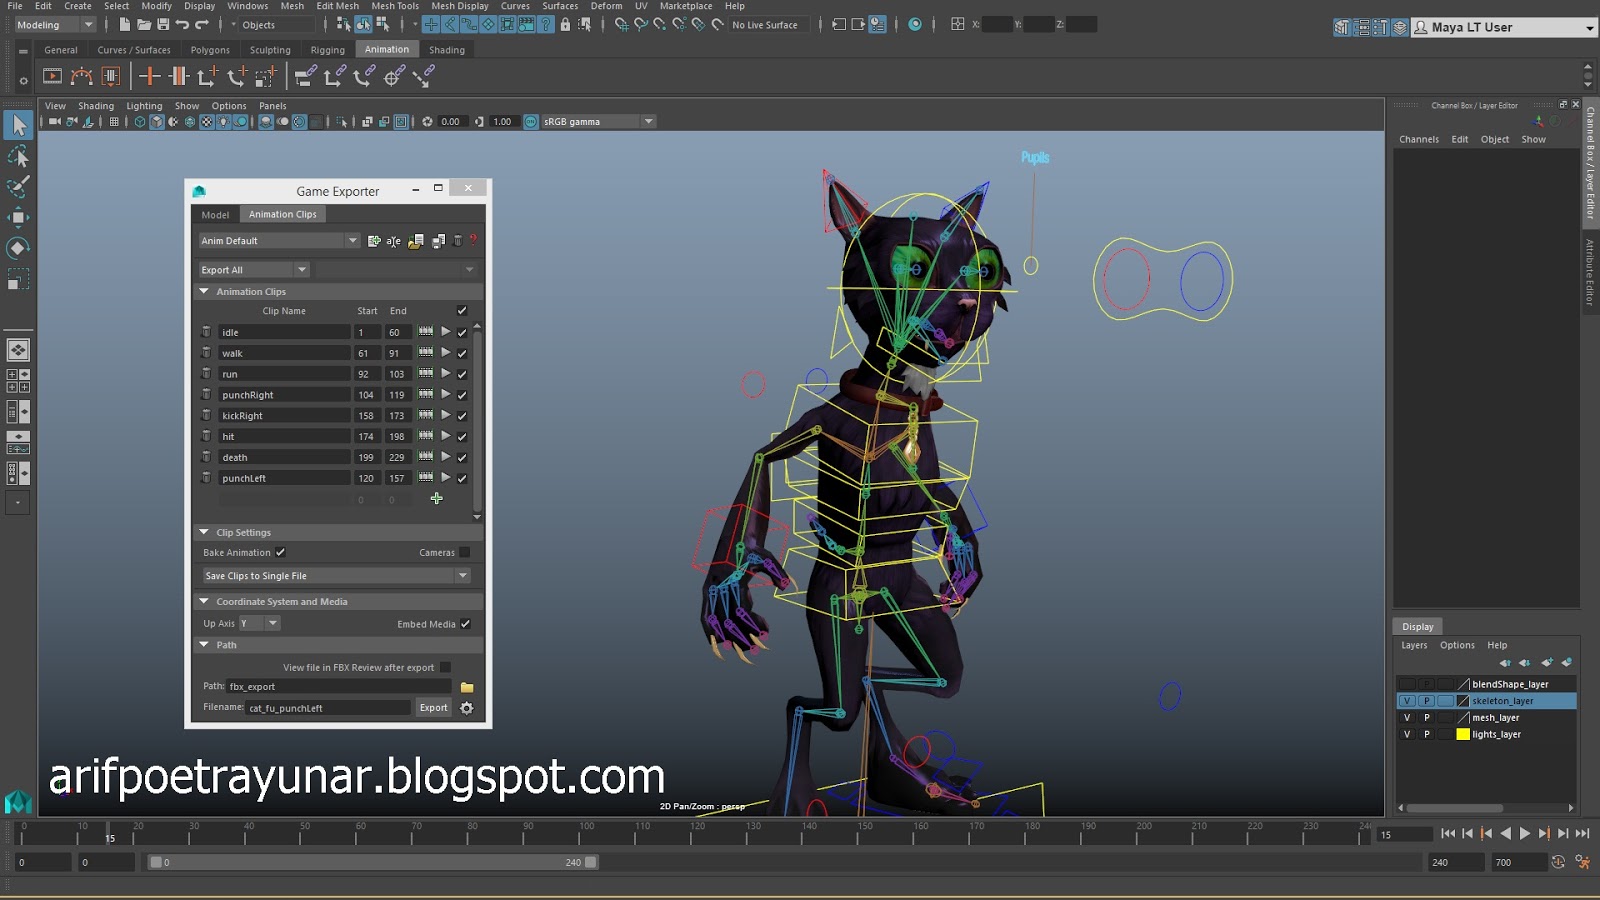Open the Anim Default preset dropdown
The width and height of the screenshot is (1600, 900).
click(279, 240)
